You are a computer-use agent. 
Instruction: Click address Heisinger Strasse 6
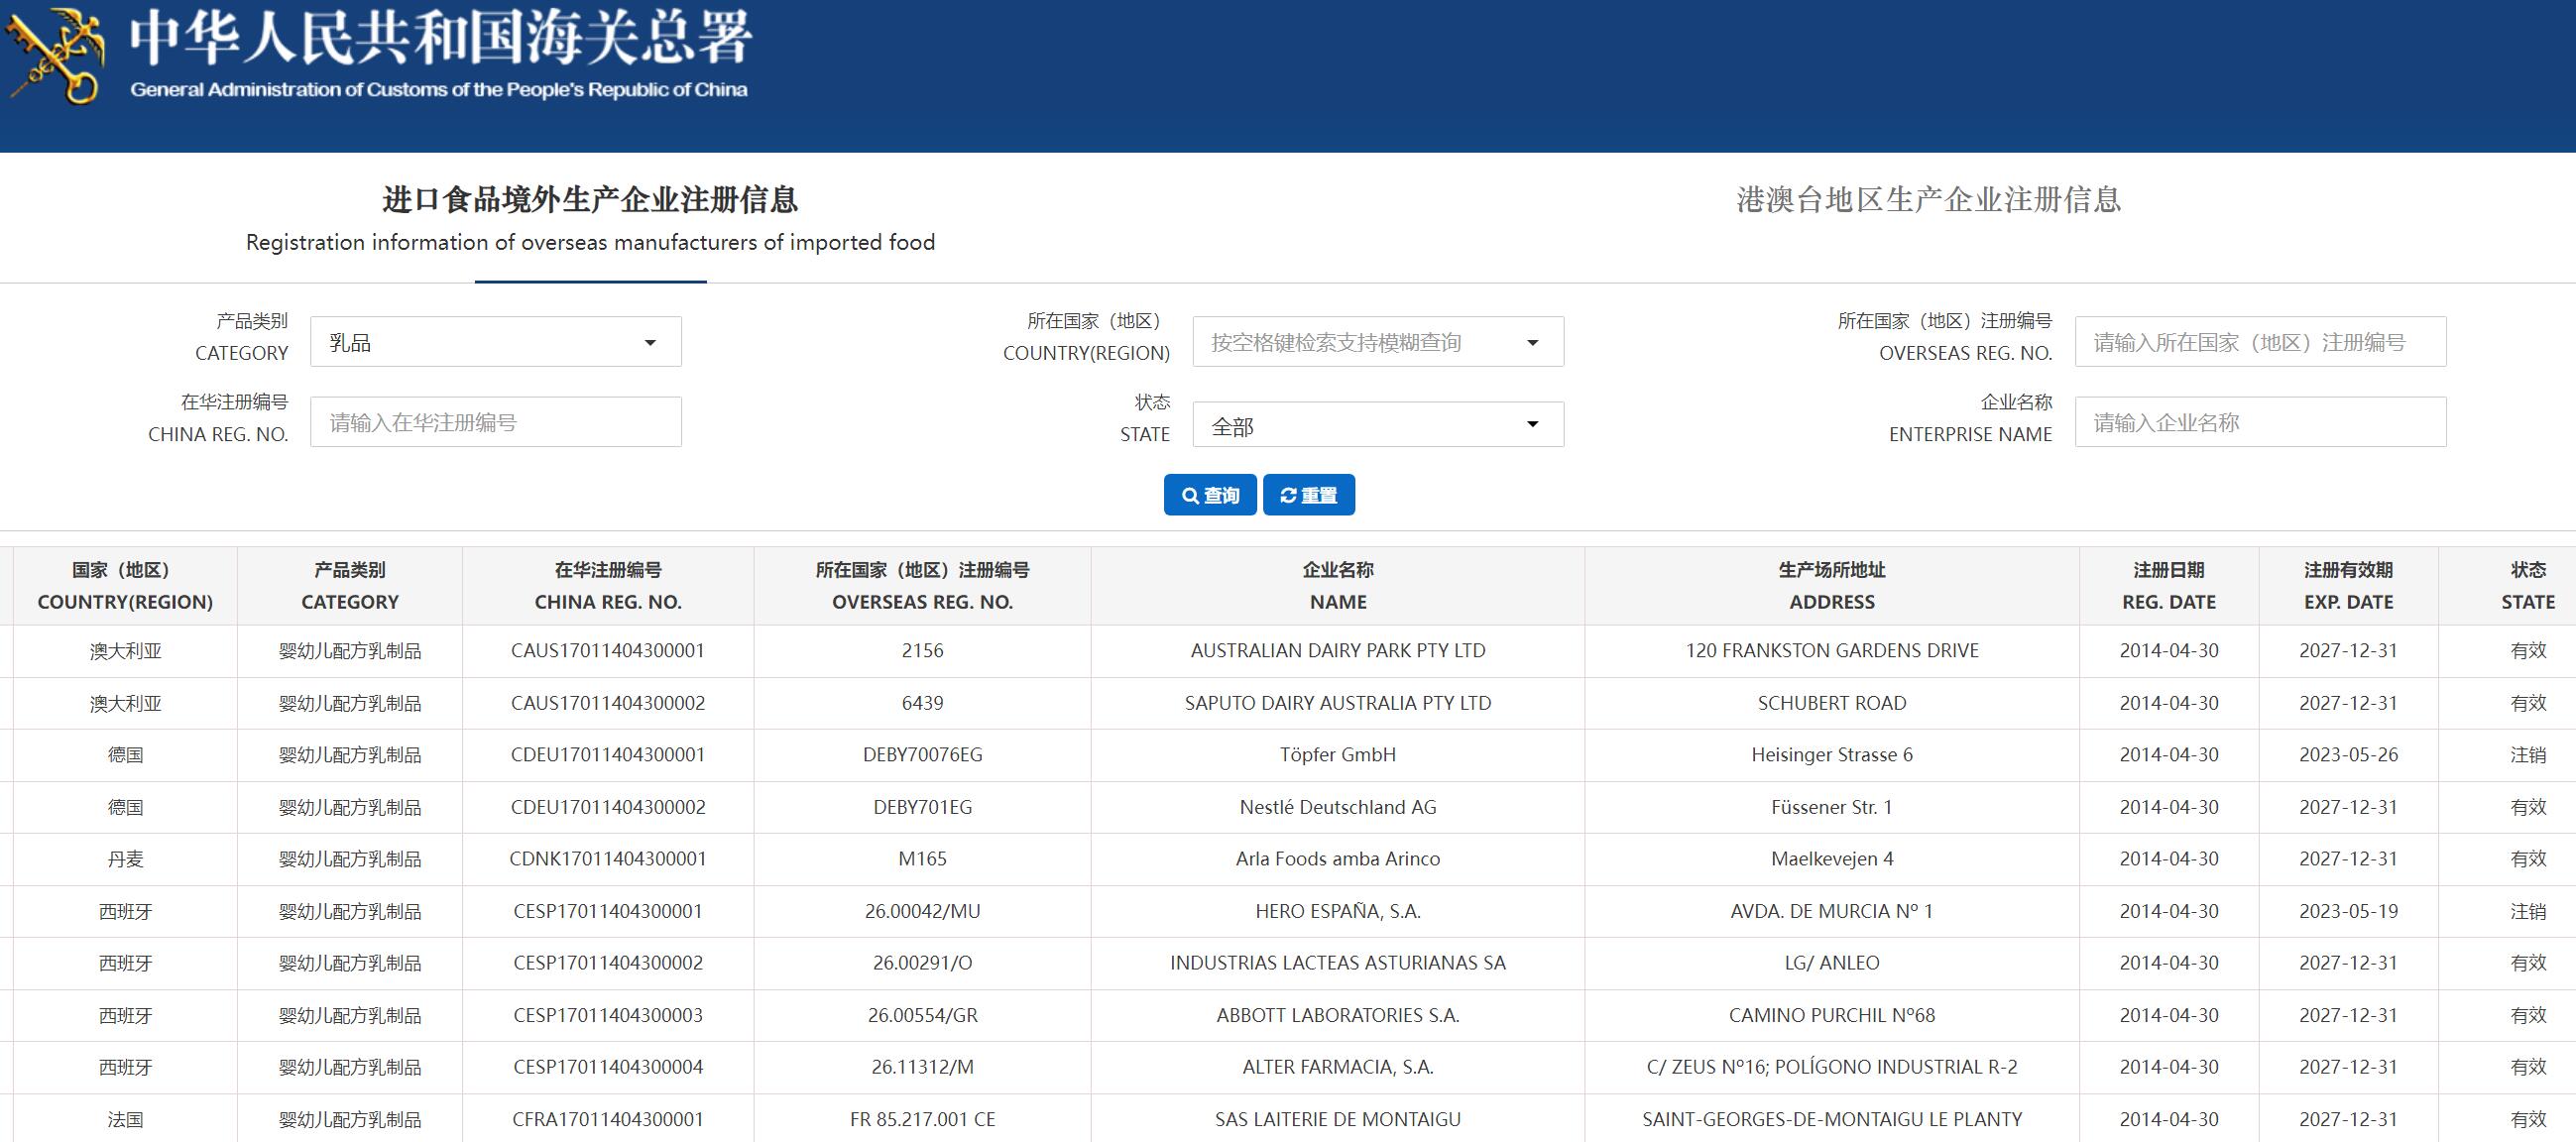point(1832,755)
